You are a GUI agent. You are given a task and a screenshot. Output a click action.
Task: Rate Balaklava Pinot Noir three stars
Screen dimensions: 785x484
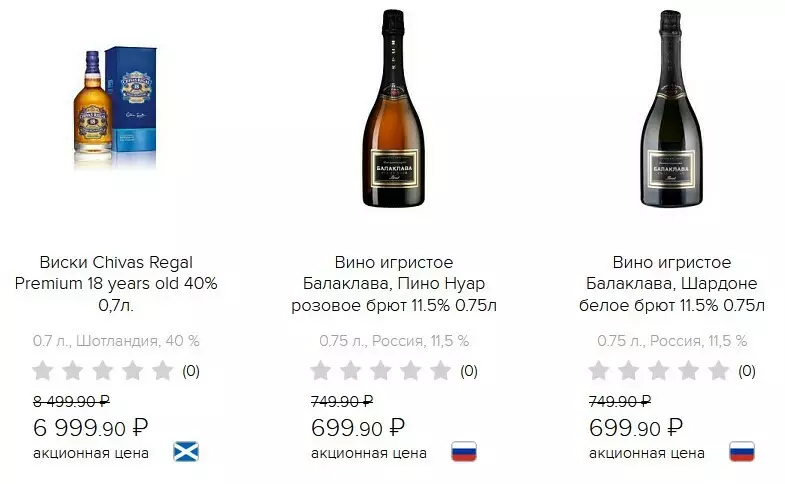380,372
